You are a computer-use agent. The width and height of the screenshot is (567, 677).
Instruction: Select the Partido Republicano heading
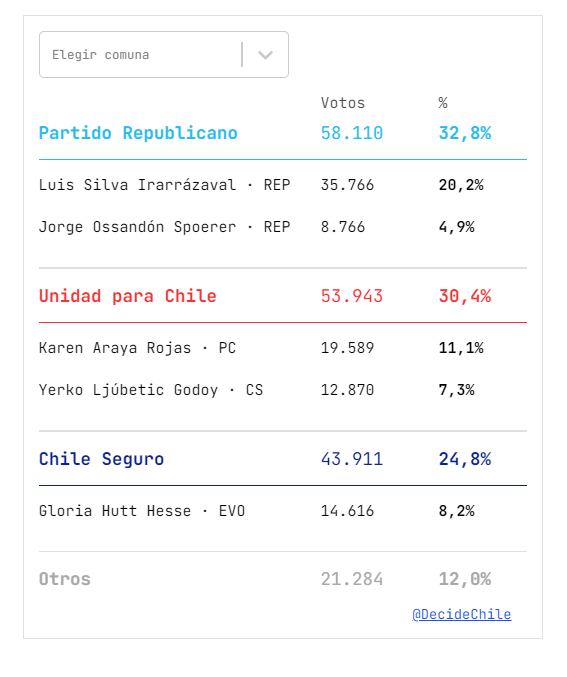pos(138,133)
